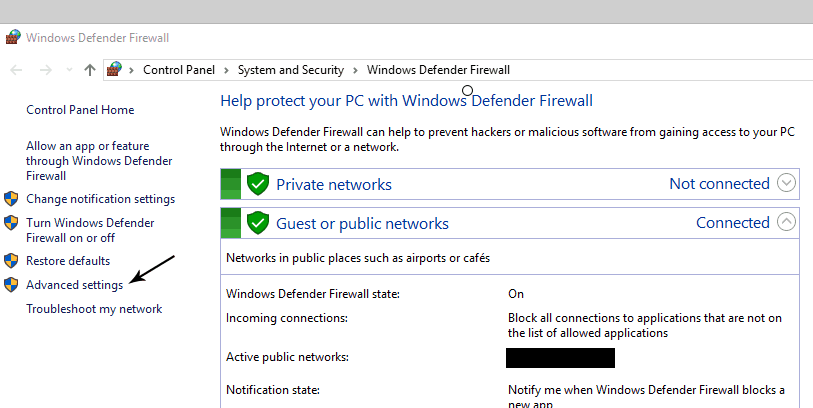Image resolution: width=813 pixels, height=408 pixels.
Task: Click the Windows Defender Firewall state label
Action: click(313, 294)
